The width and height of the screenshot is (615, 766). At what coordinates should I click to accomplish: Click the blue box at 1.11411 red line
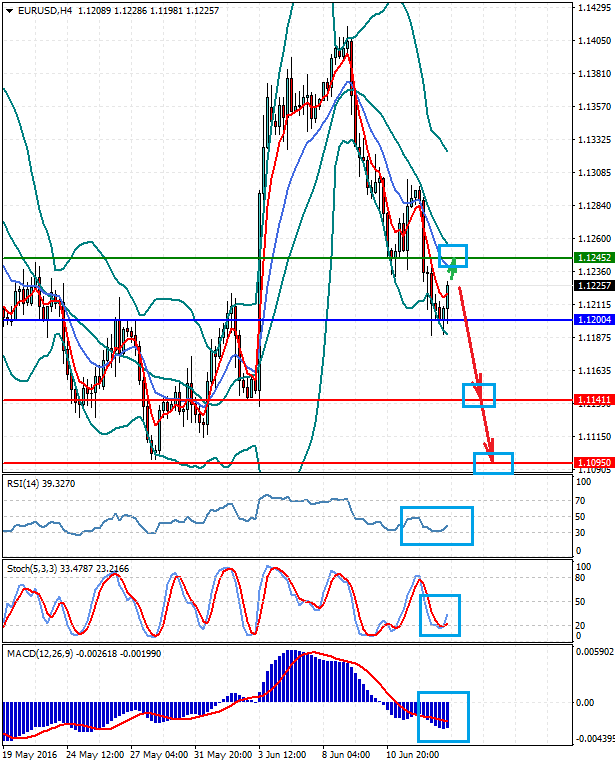(x=479, y=395)
